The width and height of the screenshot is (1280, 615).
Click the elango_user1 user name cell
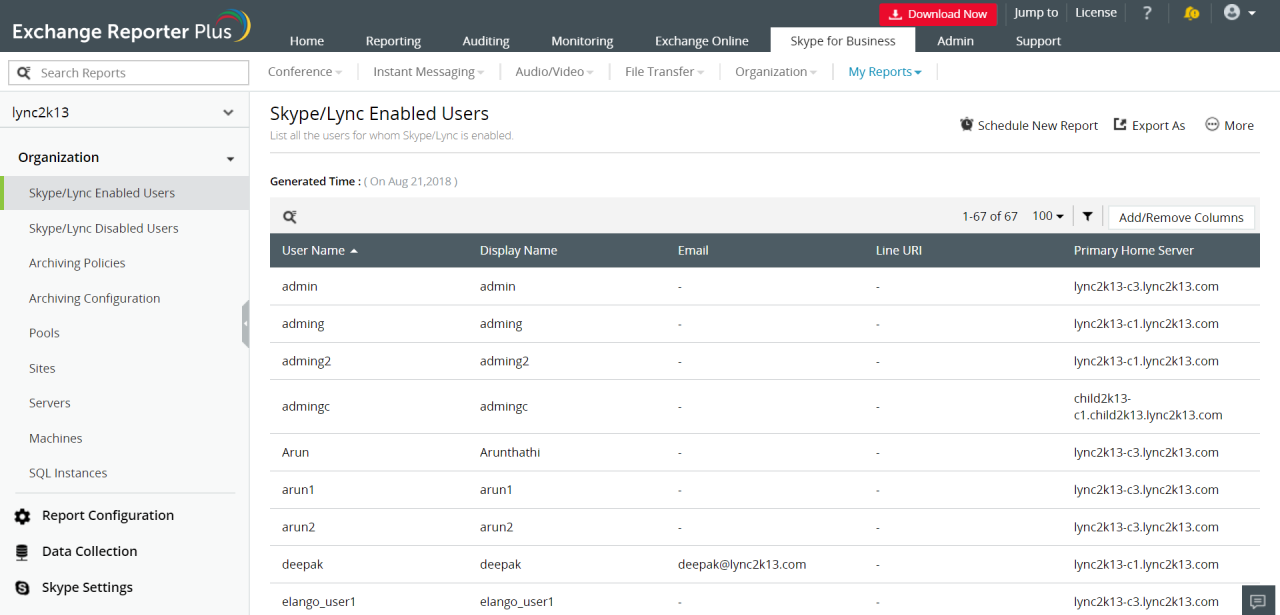(x=319, y=602)
